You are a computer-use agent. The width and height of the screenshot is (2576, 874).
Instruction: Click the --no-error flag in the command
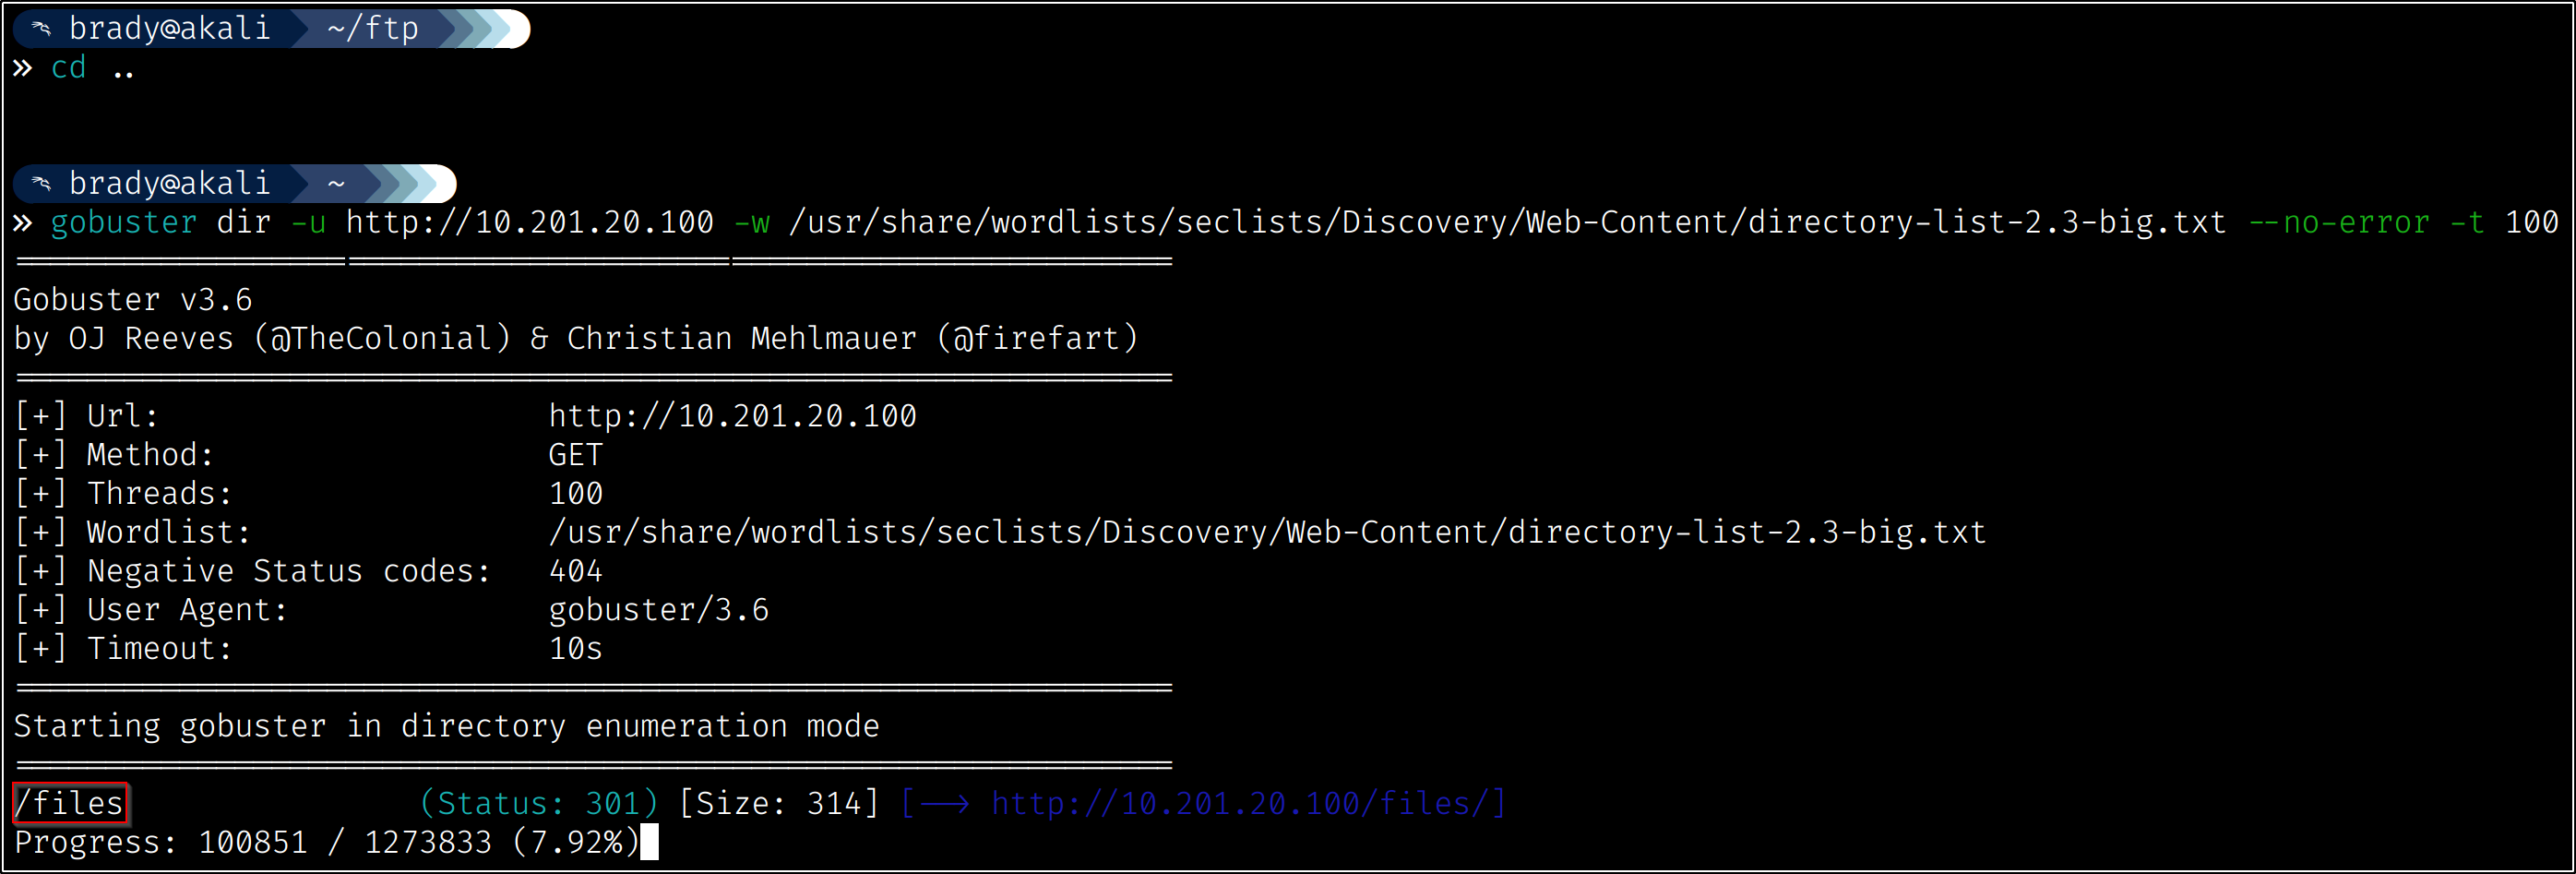click(x=2338, y=223)
